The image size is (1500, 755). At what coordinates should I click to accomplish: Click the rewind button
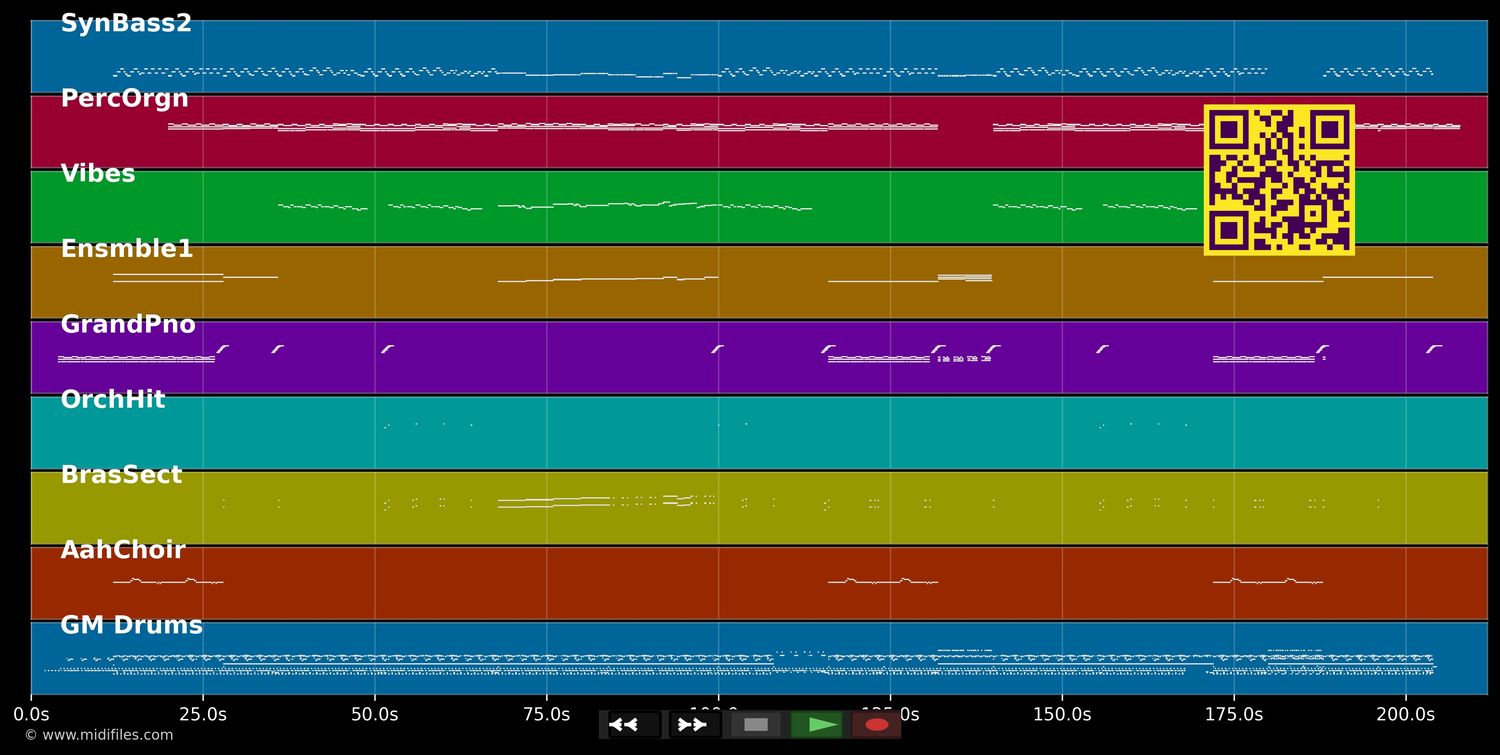click(x=634, y=725)
